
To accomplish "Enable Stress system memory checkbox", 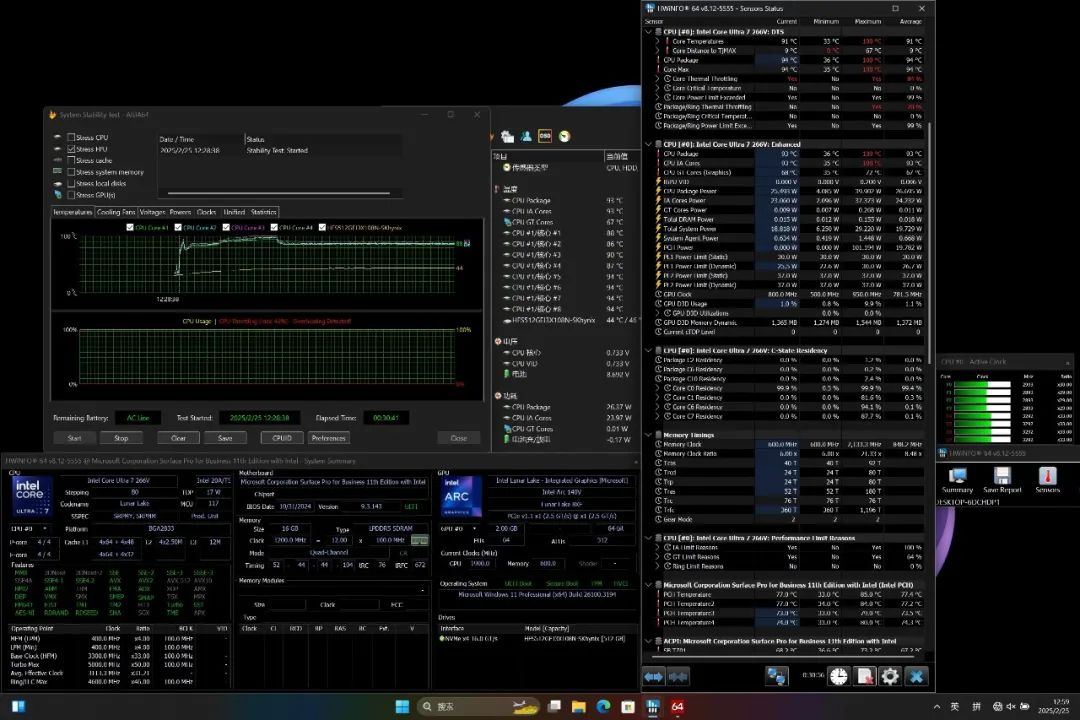I will pyautogui.click(x=71, y=172).
